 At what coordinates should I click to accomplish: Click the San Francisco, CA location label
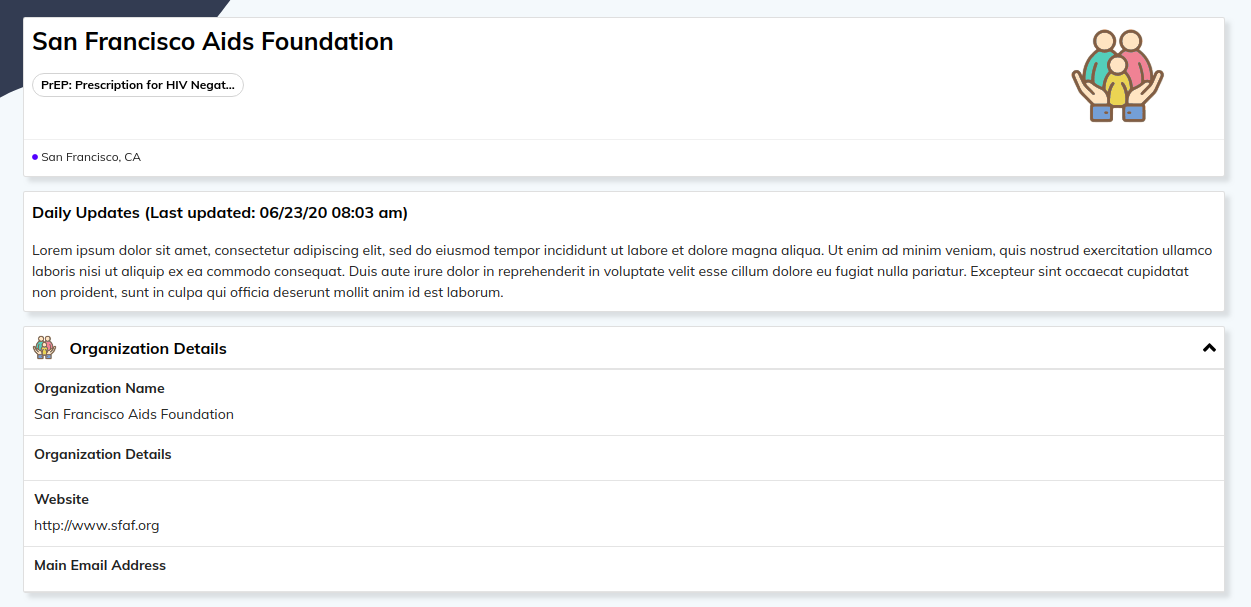[x=91, y=157]
